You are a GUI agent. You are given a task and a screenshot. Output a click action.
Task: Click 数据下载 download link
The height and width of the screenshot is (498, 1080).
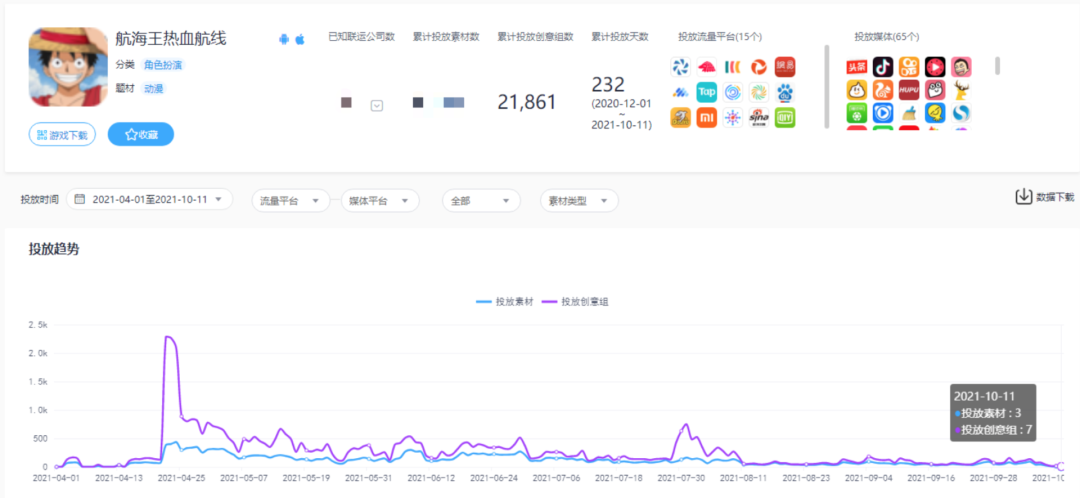[1045, 197]
